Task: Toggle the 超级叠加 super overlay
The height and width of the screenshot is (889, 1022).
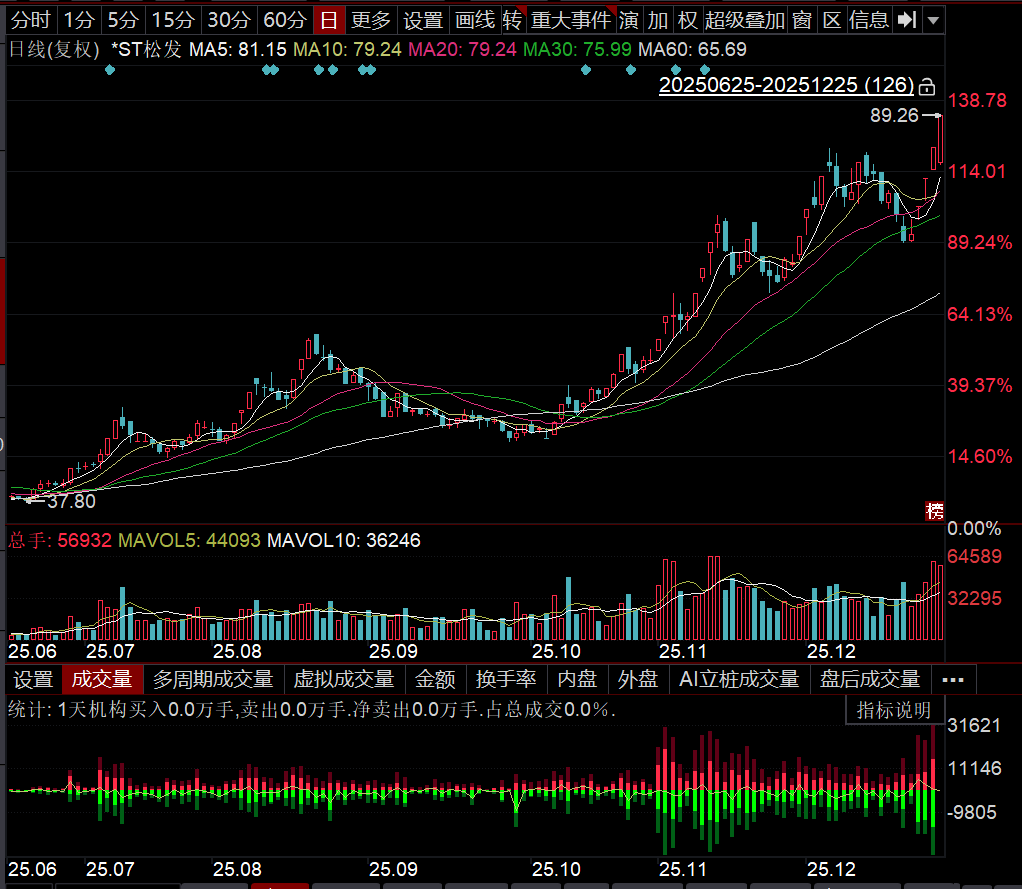Action: 744,20
